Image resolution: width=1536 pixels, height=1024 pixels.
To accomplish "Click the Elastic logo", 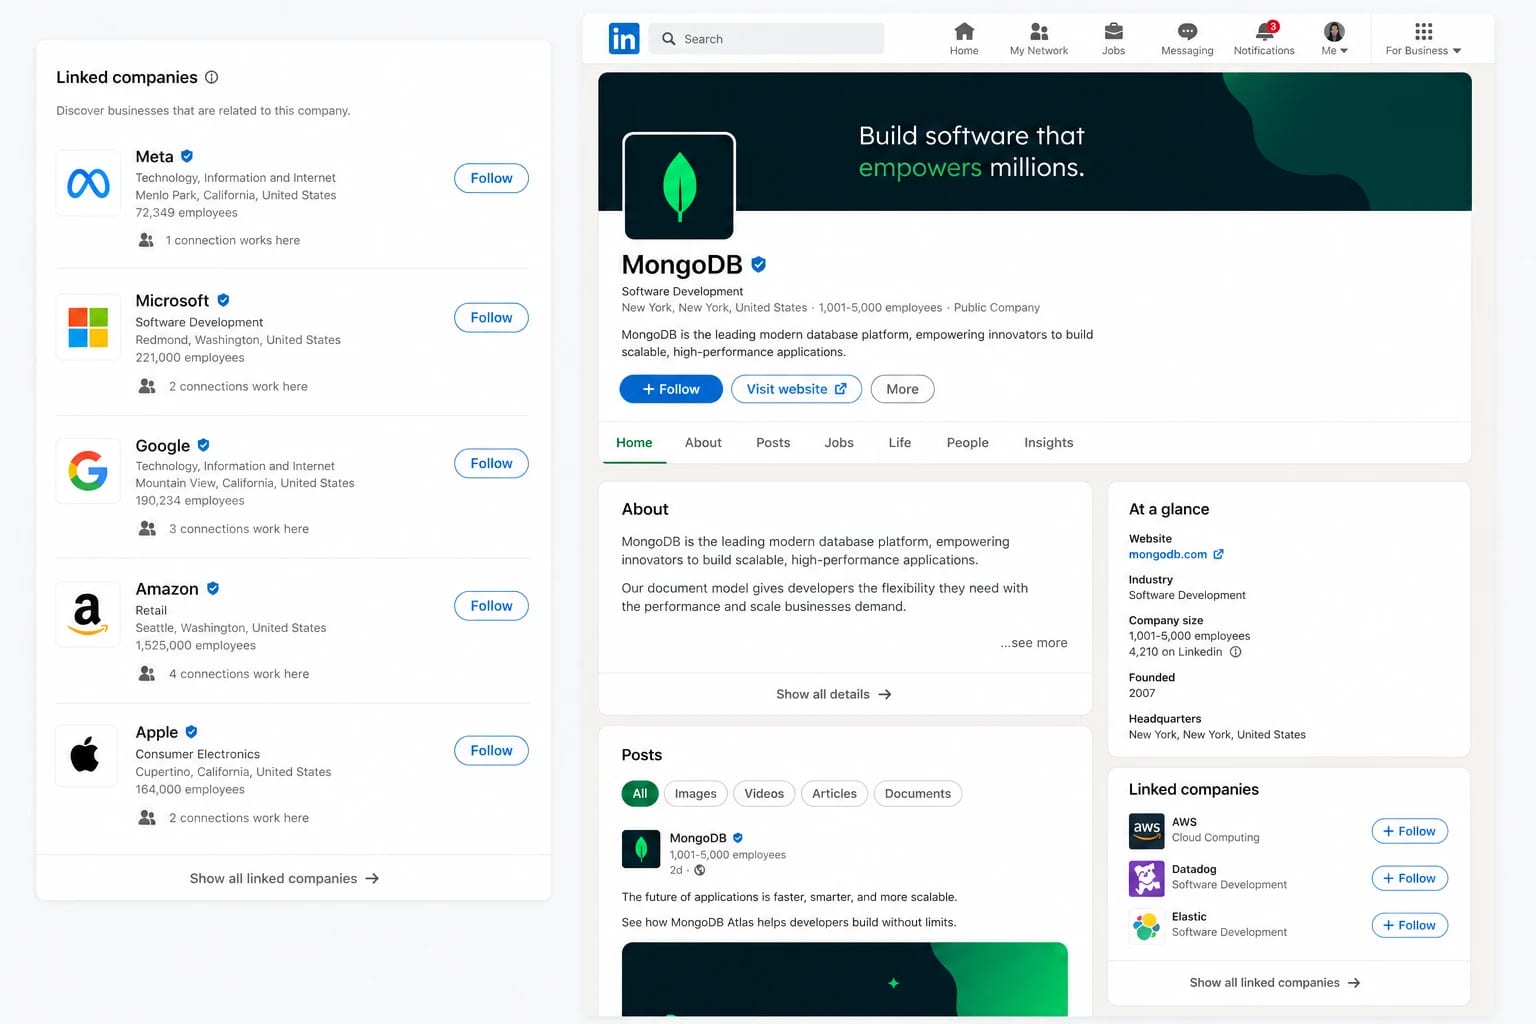I will (1146, 925).
